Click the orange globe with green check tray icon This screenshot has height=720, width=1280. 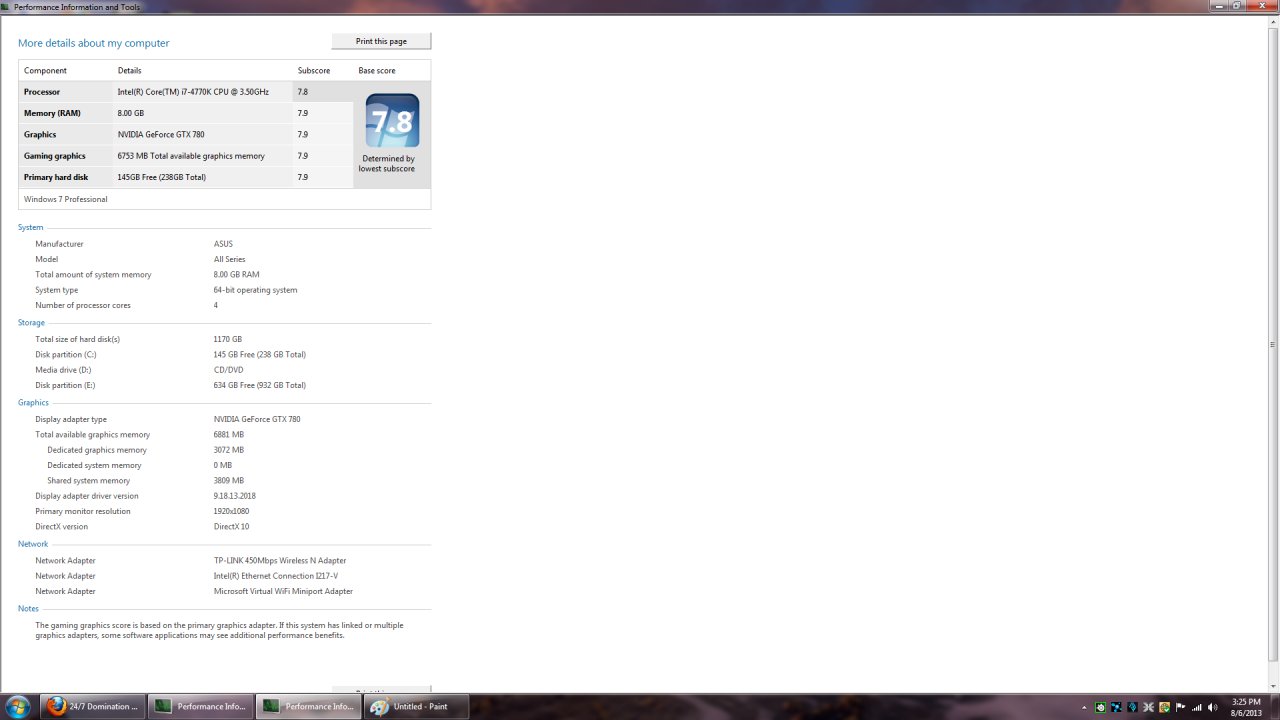(x=1164, y=707)
